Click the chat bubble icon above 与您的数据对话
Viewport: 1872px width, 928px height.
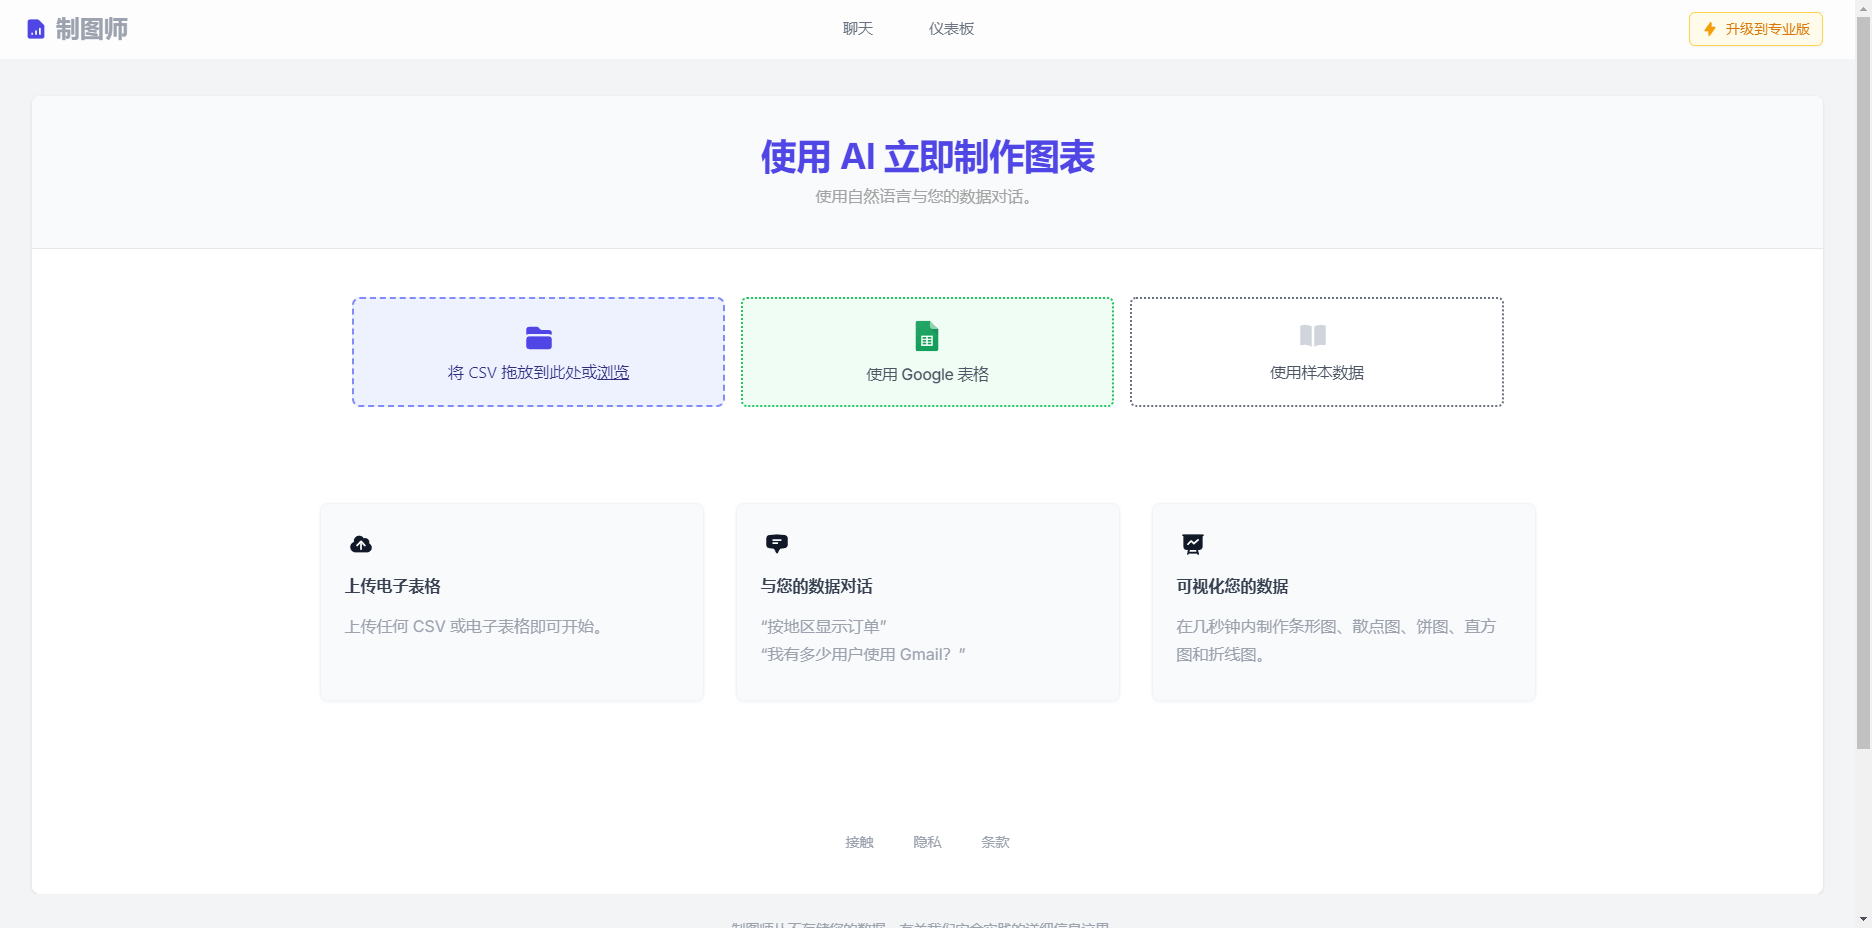coord(777,544)
